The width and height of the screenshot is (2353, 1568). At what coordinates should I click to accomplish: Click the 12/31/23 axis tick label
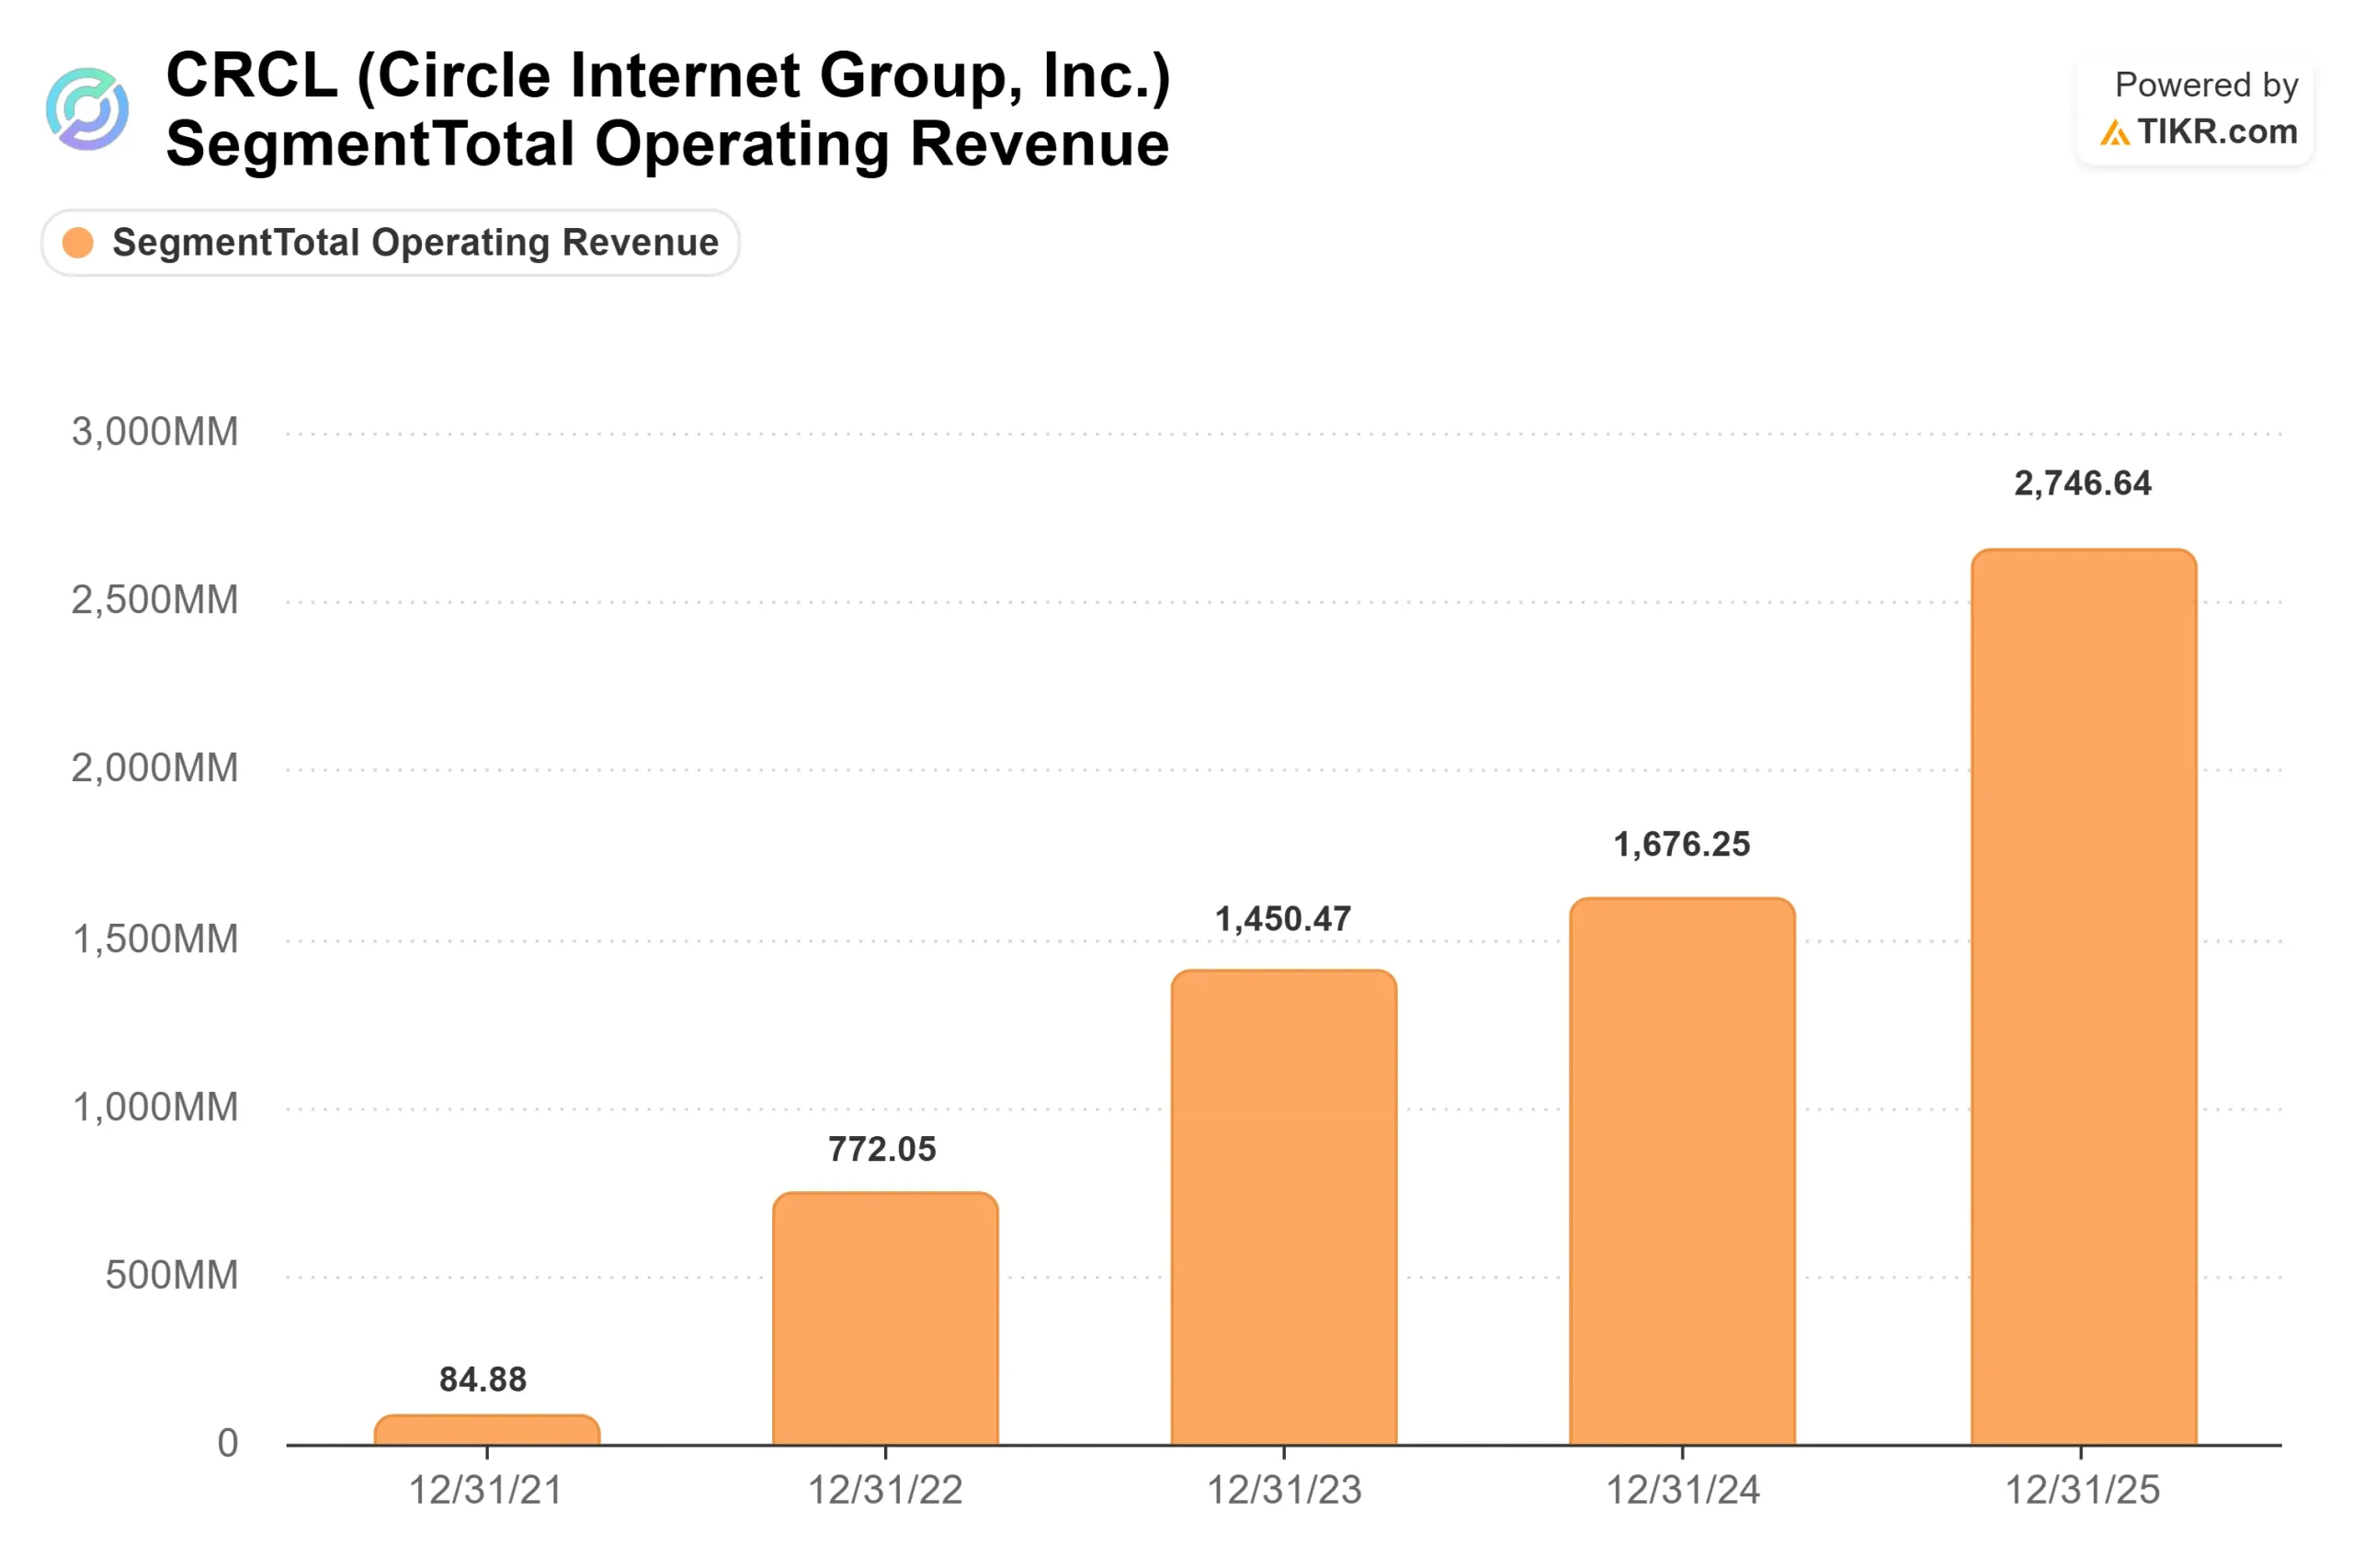pyautogui.click(x=1284, y=1490)
